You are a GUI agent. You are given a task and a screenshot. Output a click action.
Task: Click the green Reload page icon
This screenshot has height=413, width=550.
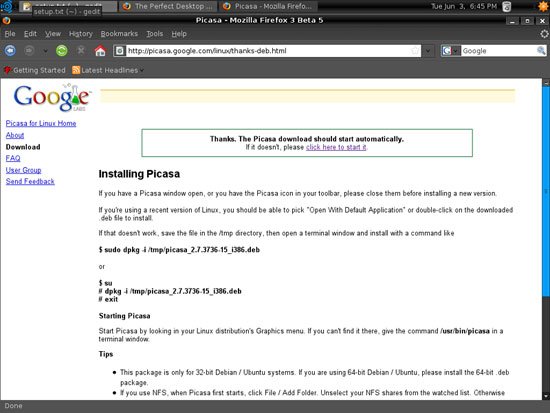click(62, 51)
